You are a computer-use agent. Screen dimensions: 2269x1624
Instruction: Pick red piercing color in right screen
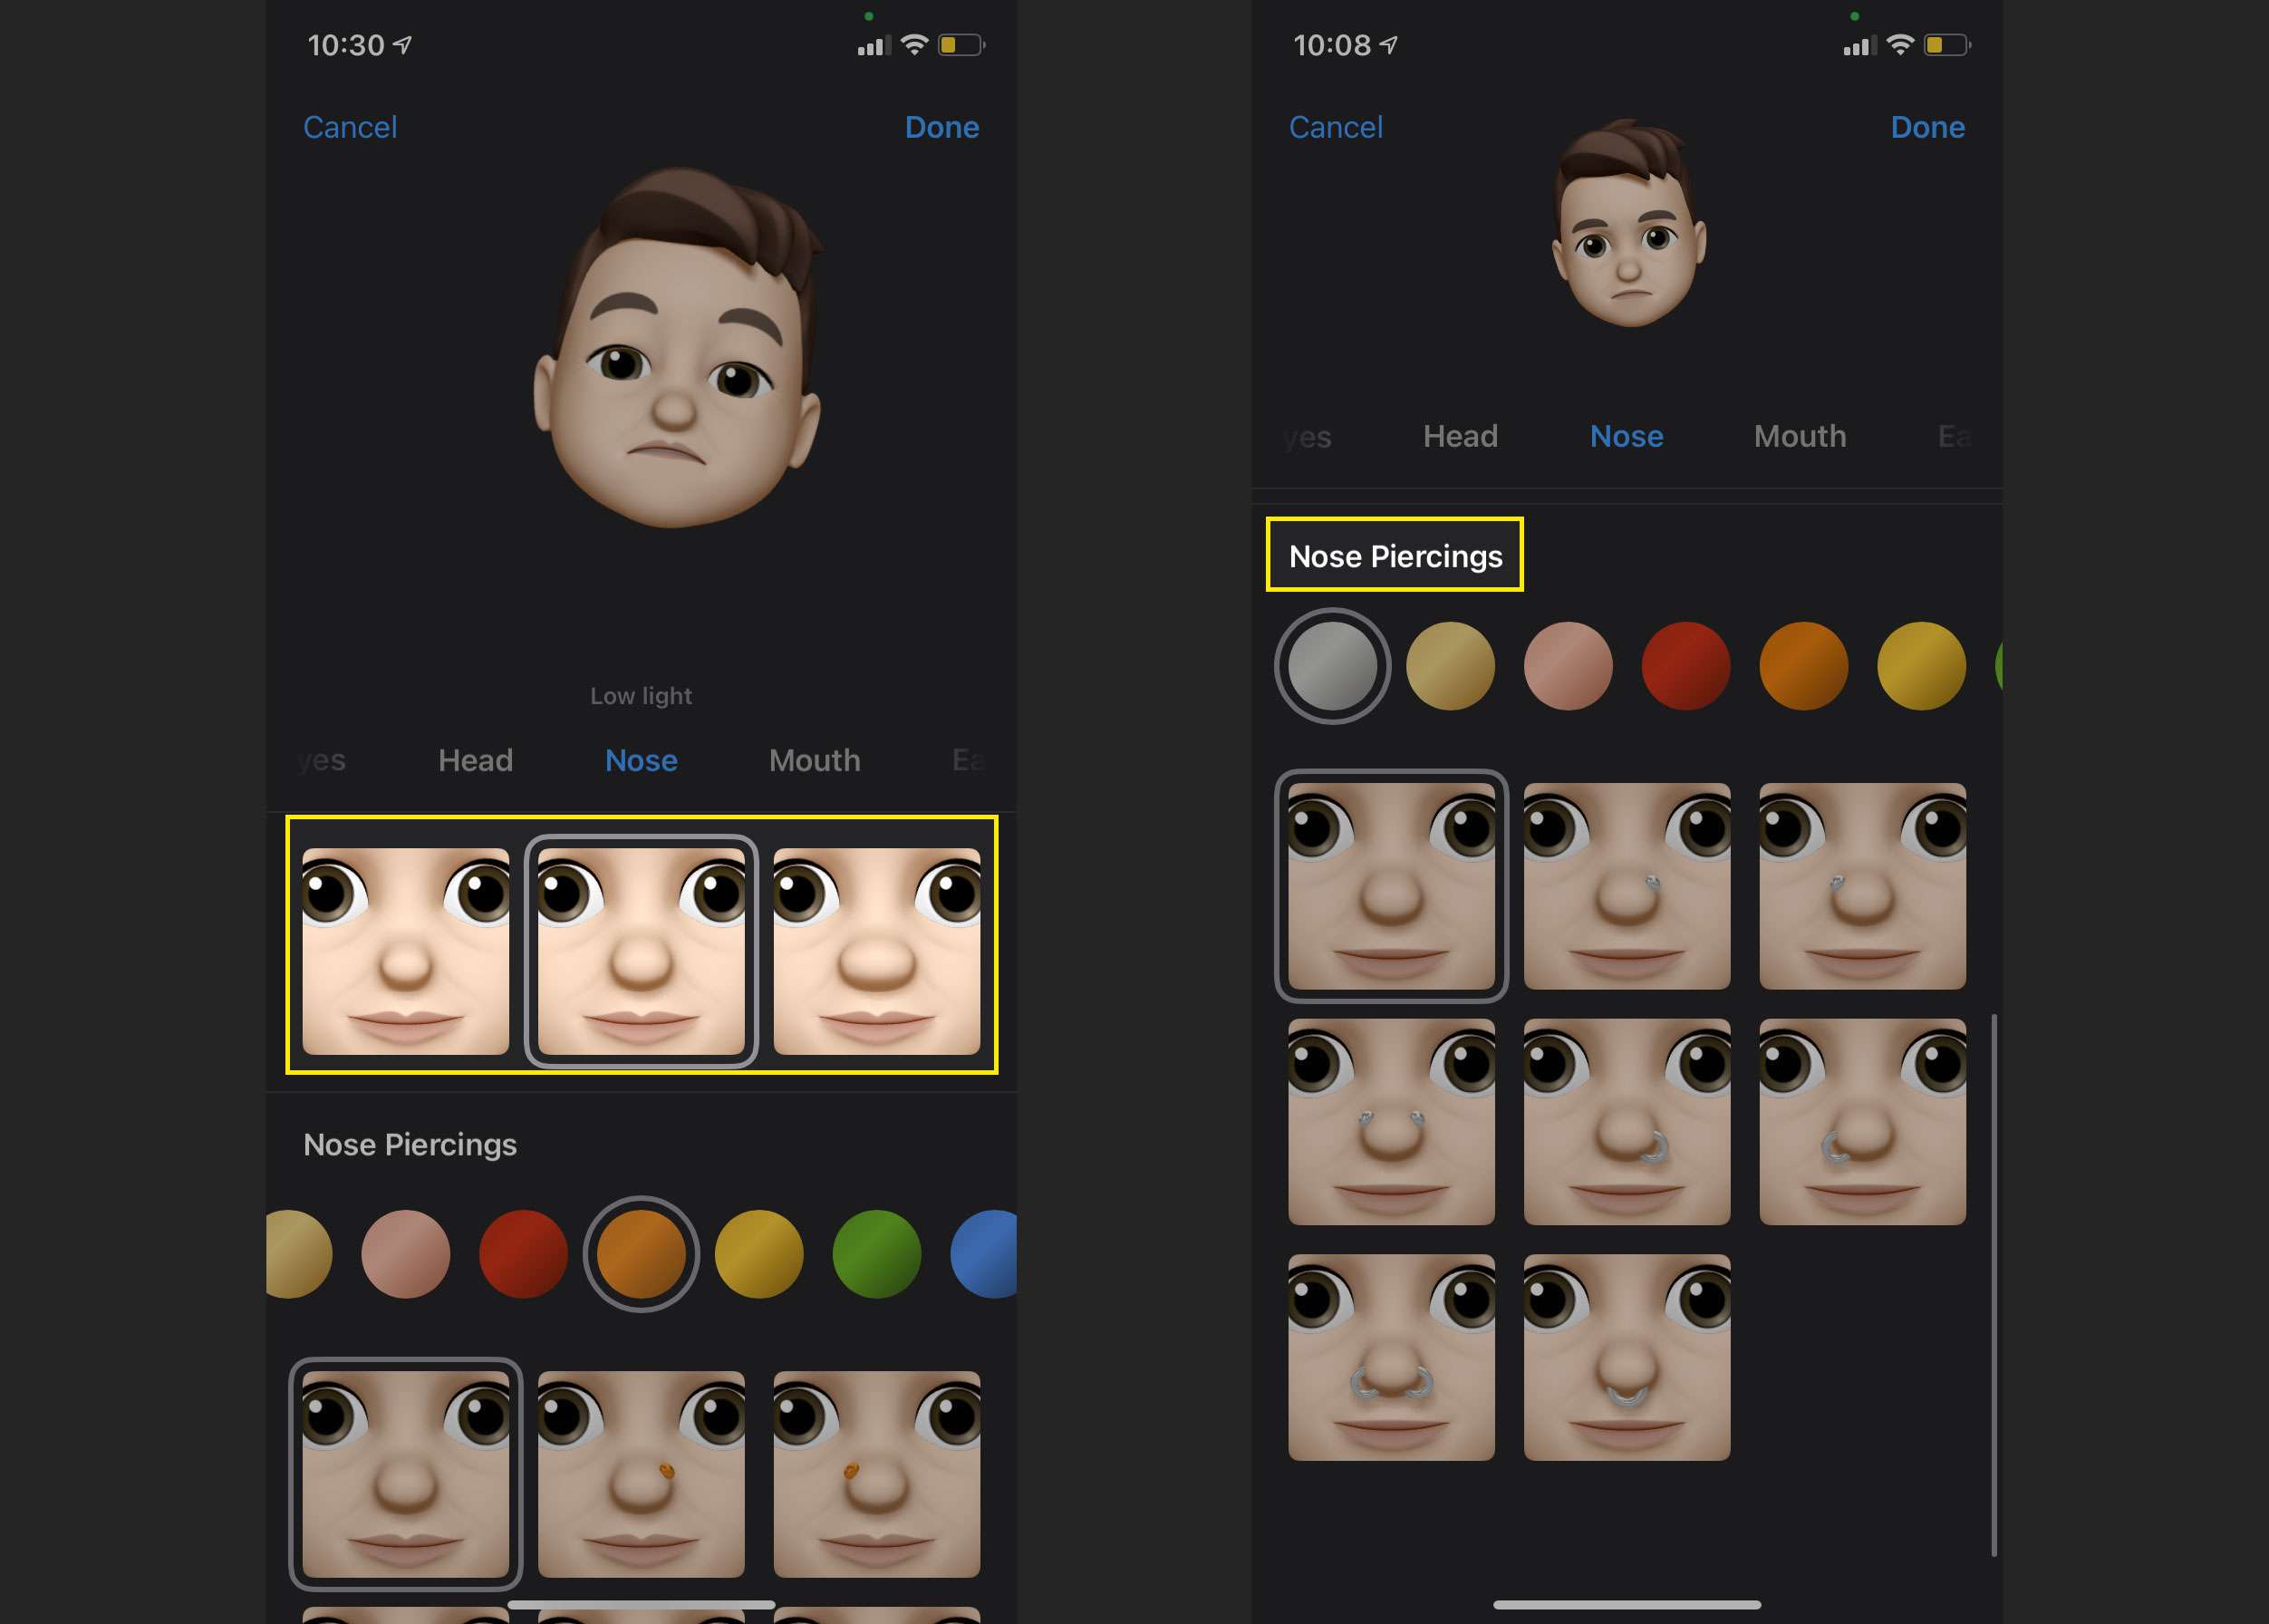(x=1686, y=666)
